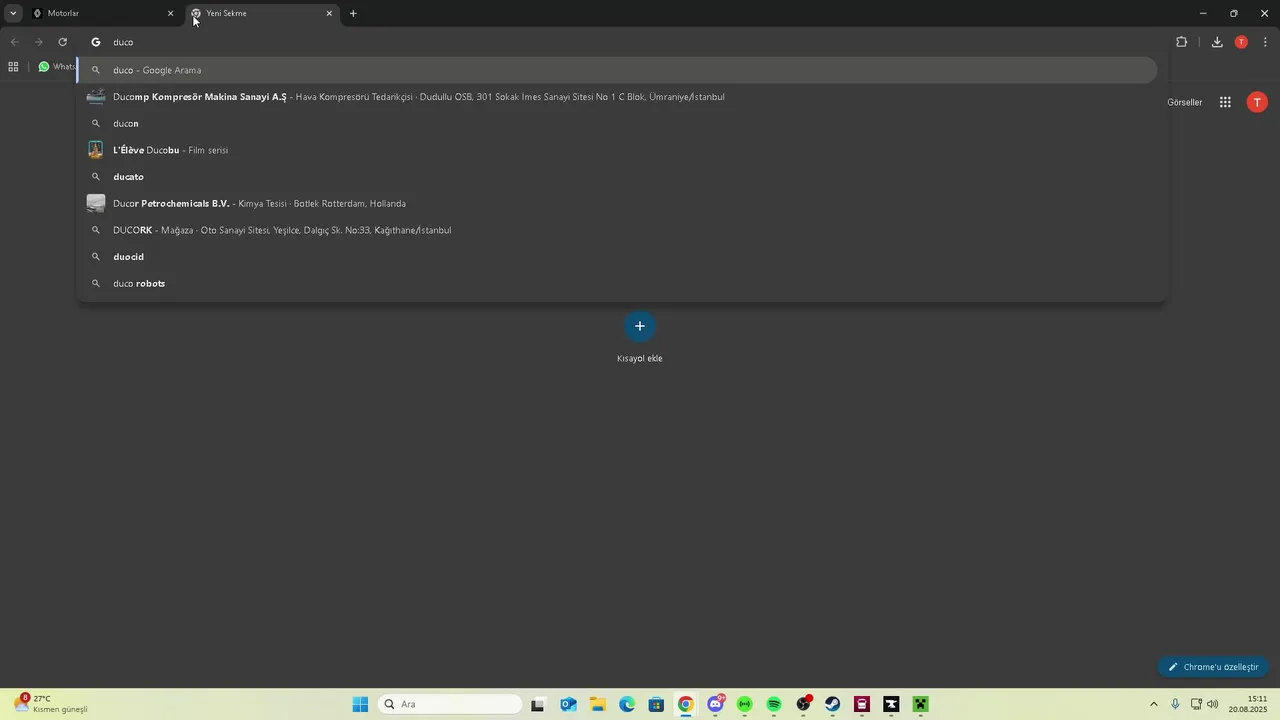This screenshot has width=1280, height=720.
Task: Click the microphone icon in system tray
Action: [1175, 704]
